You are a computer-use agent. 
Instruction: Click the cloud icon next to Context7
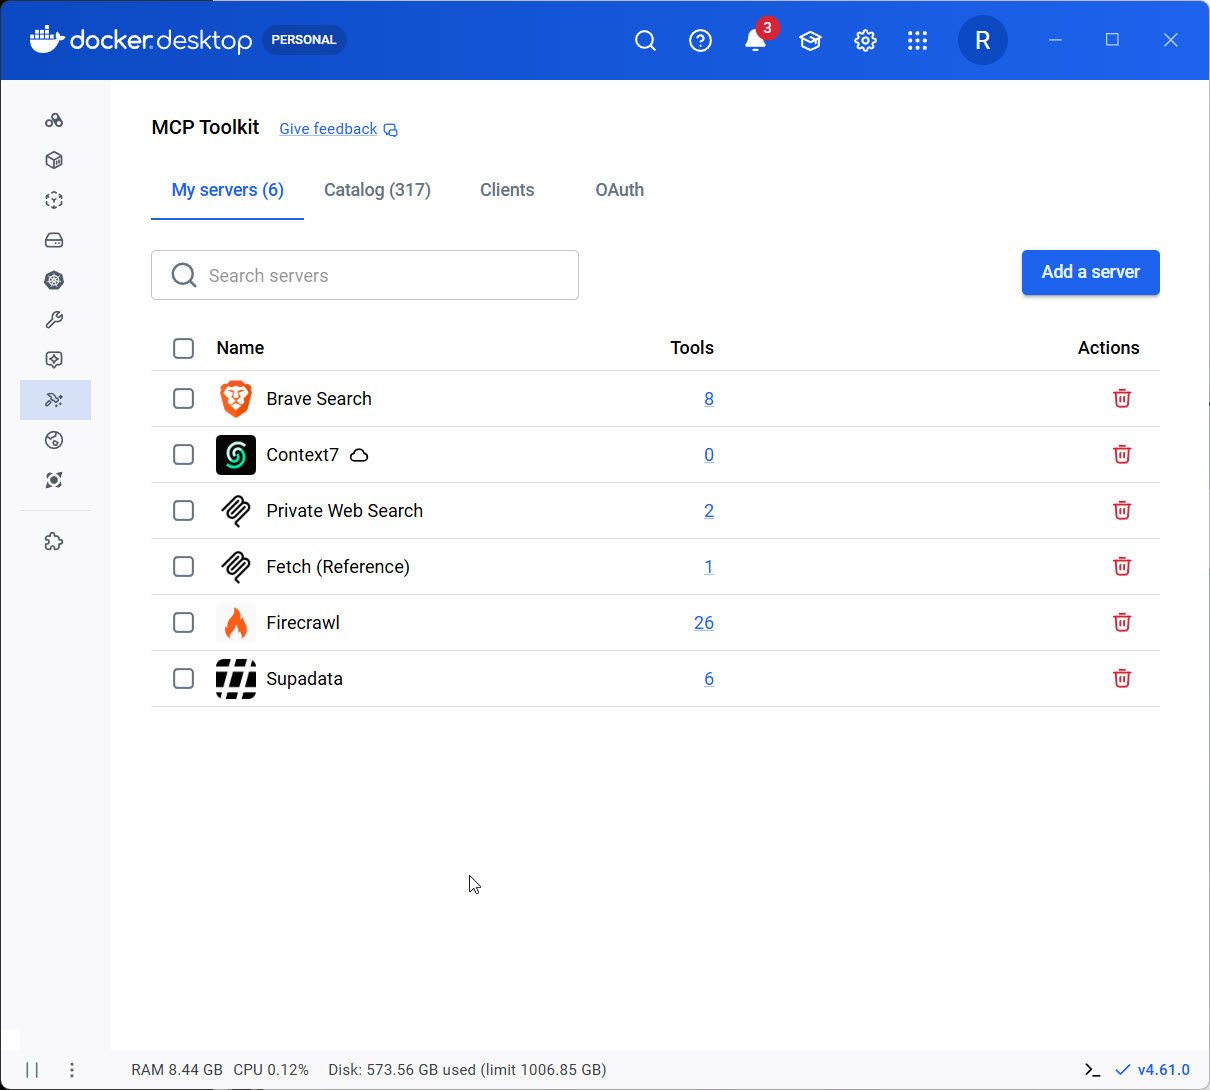pos(359,455)
